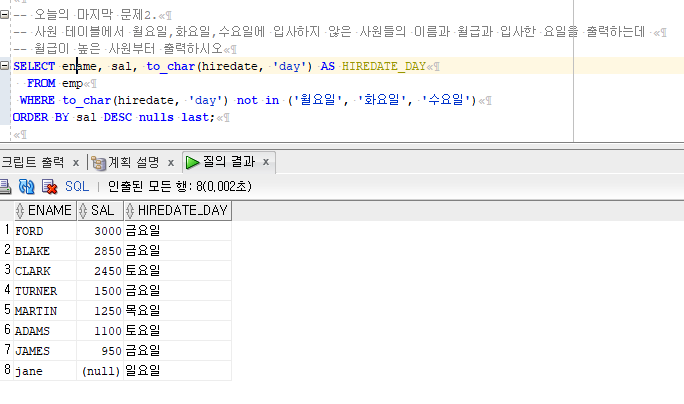Switch to the 계획 설명 tab

[x=133, y=163]
